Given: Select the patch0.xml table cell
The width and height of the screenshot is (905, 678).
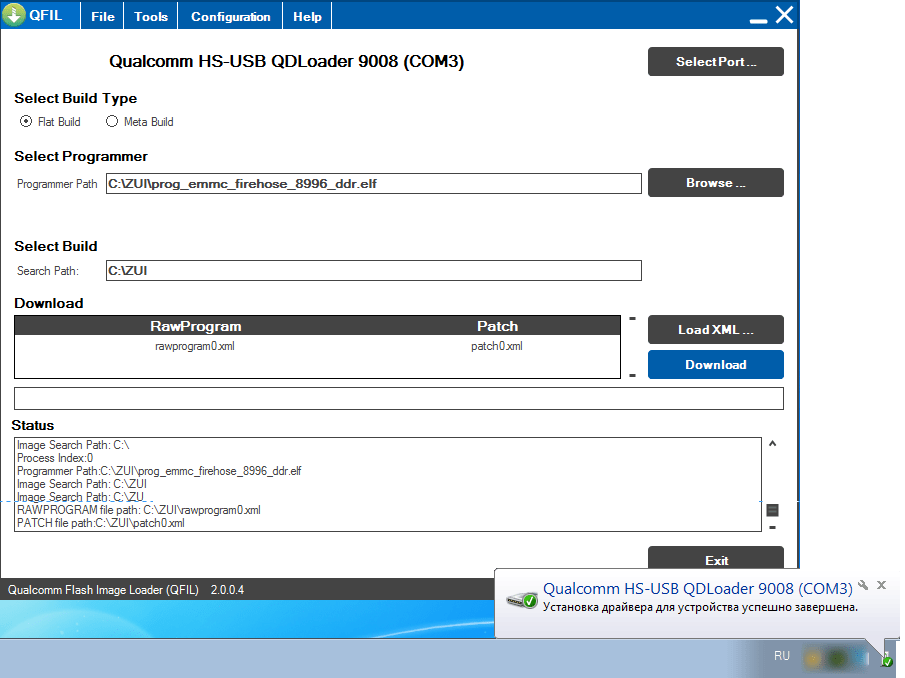Looking at the screenshot, I should [497, 346].
